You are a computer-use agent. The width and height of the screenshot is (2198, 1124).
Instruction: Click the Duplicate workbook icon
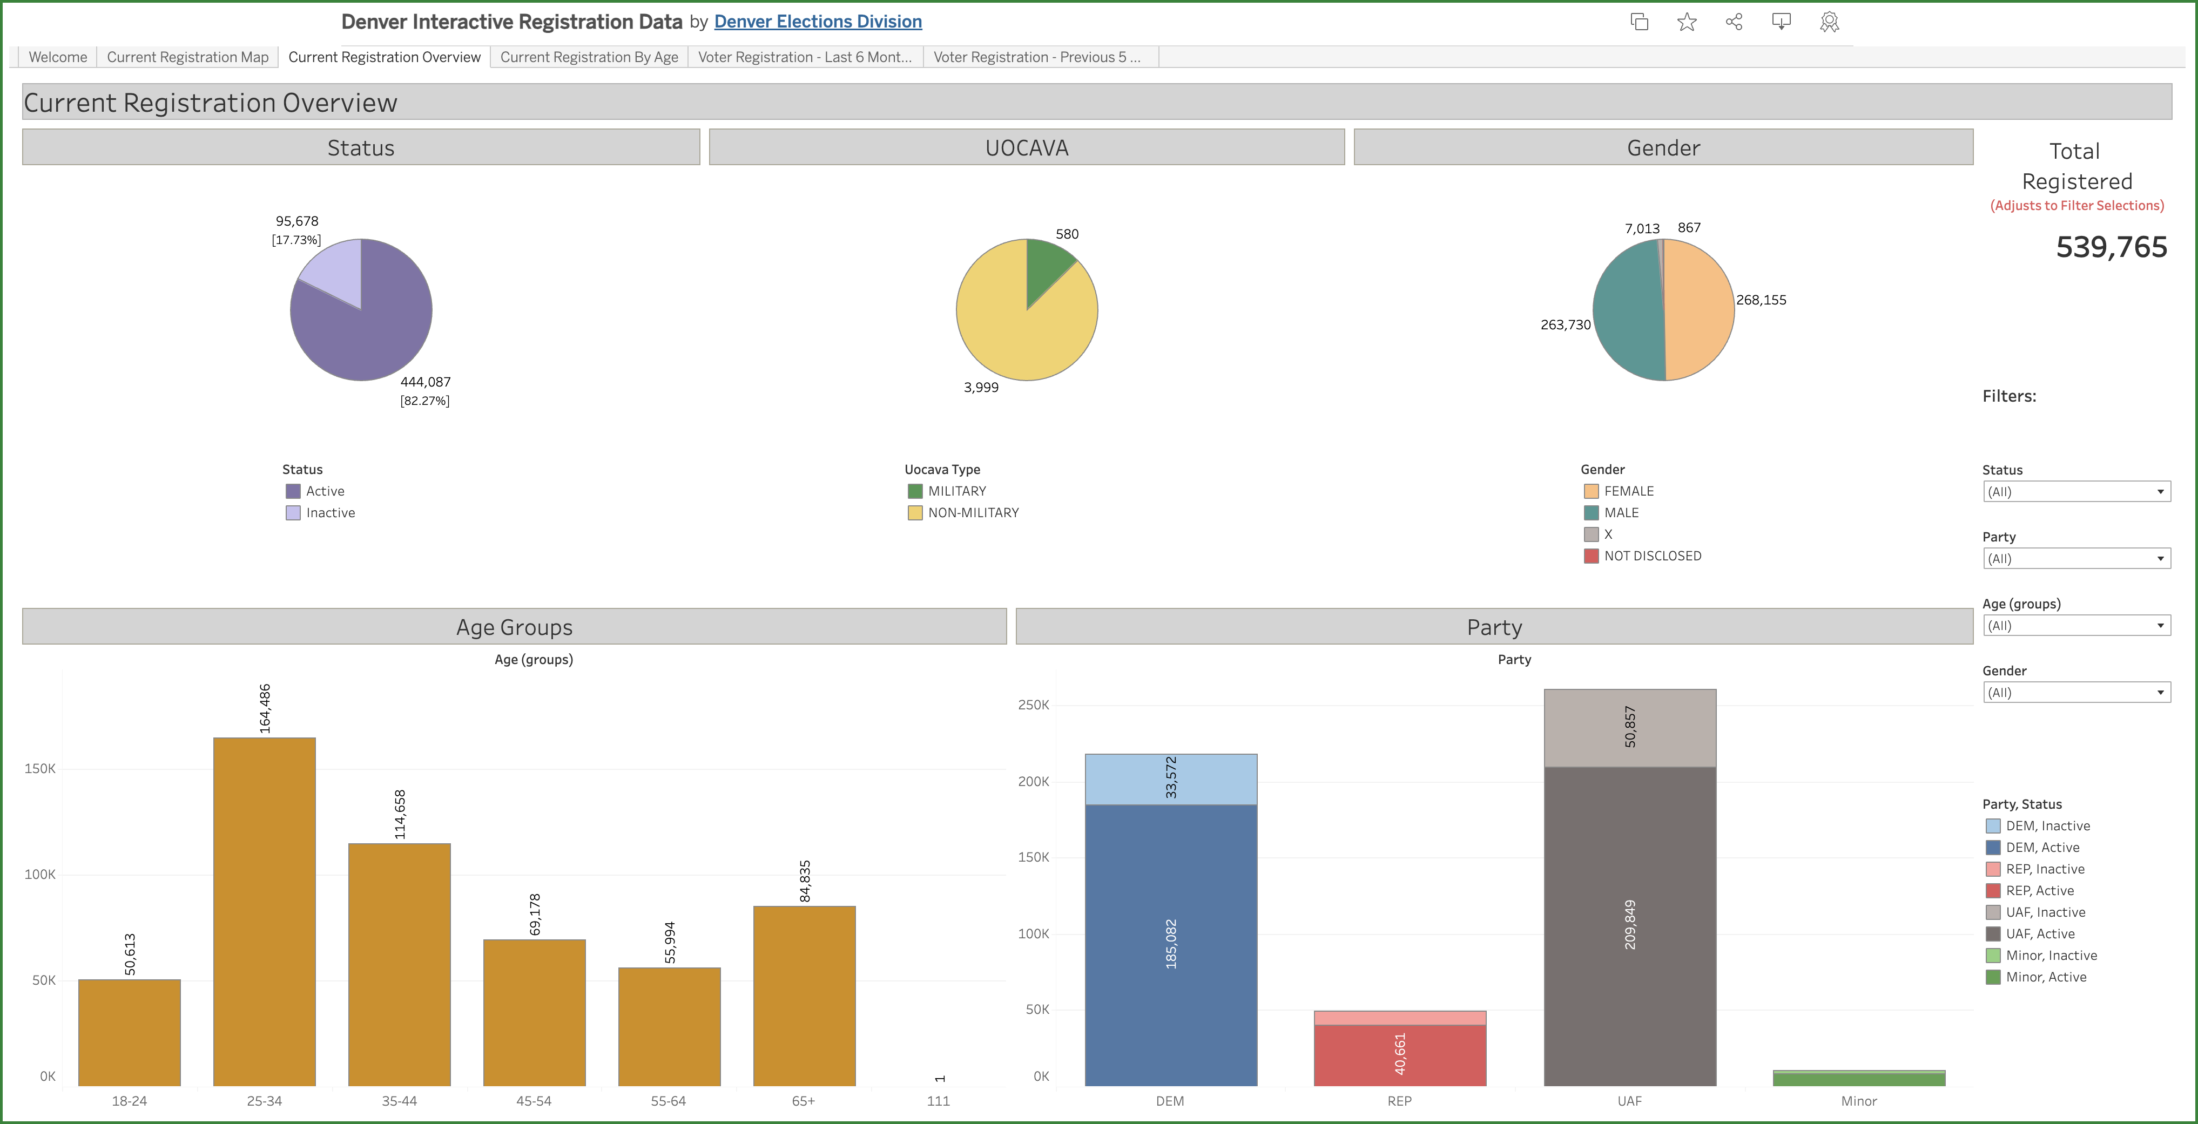pyautogui.click(x=1640, y=21)
